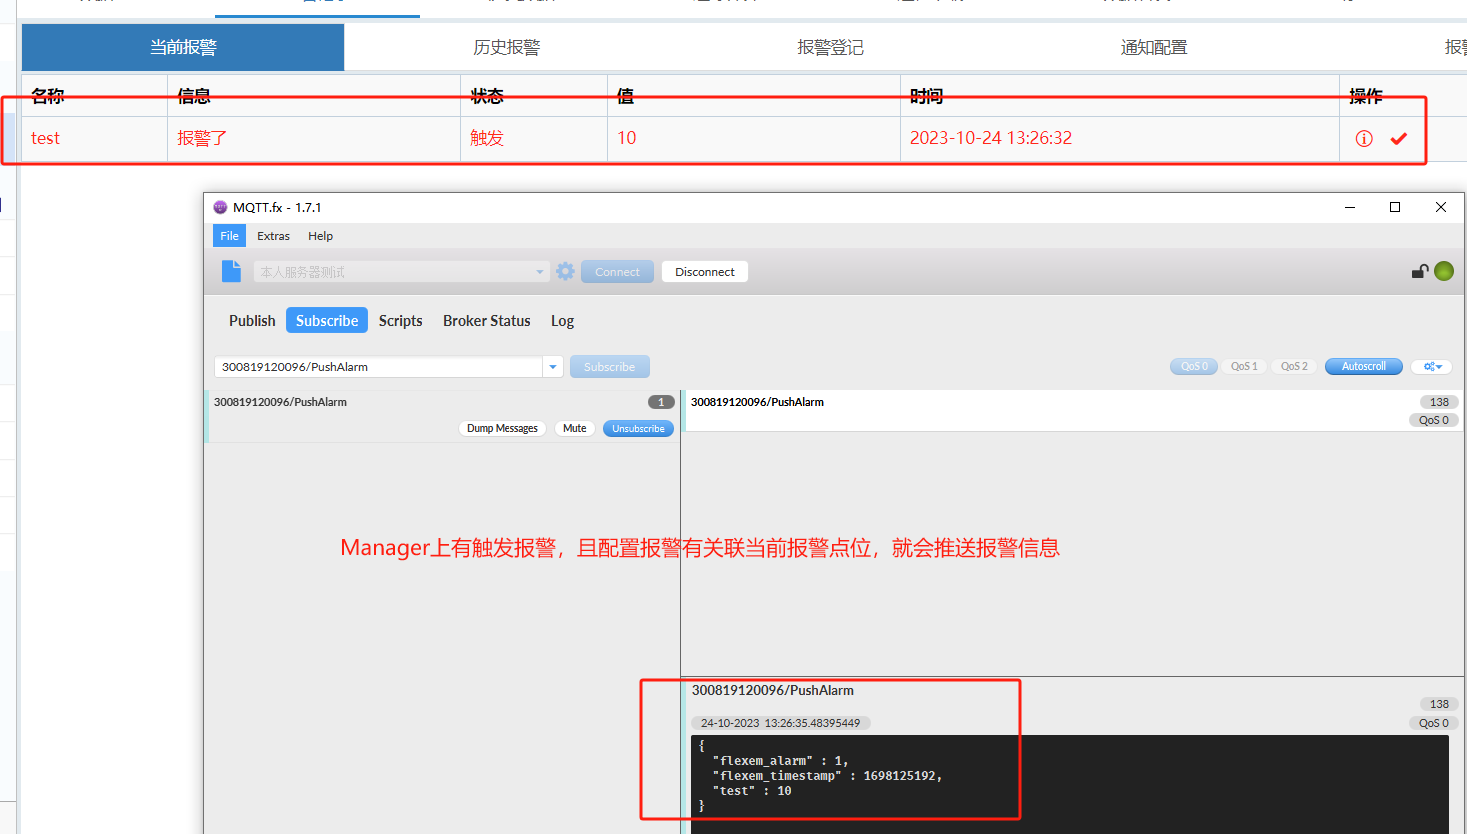Image resolution: width=1467 pixels, height=834 pixels.
Task: Switch to Publish tab
Action: point(252,320)
